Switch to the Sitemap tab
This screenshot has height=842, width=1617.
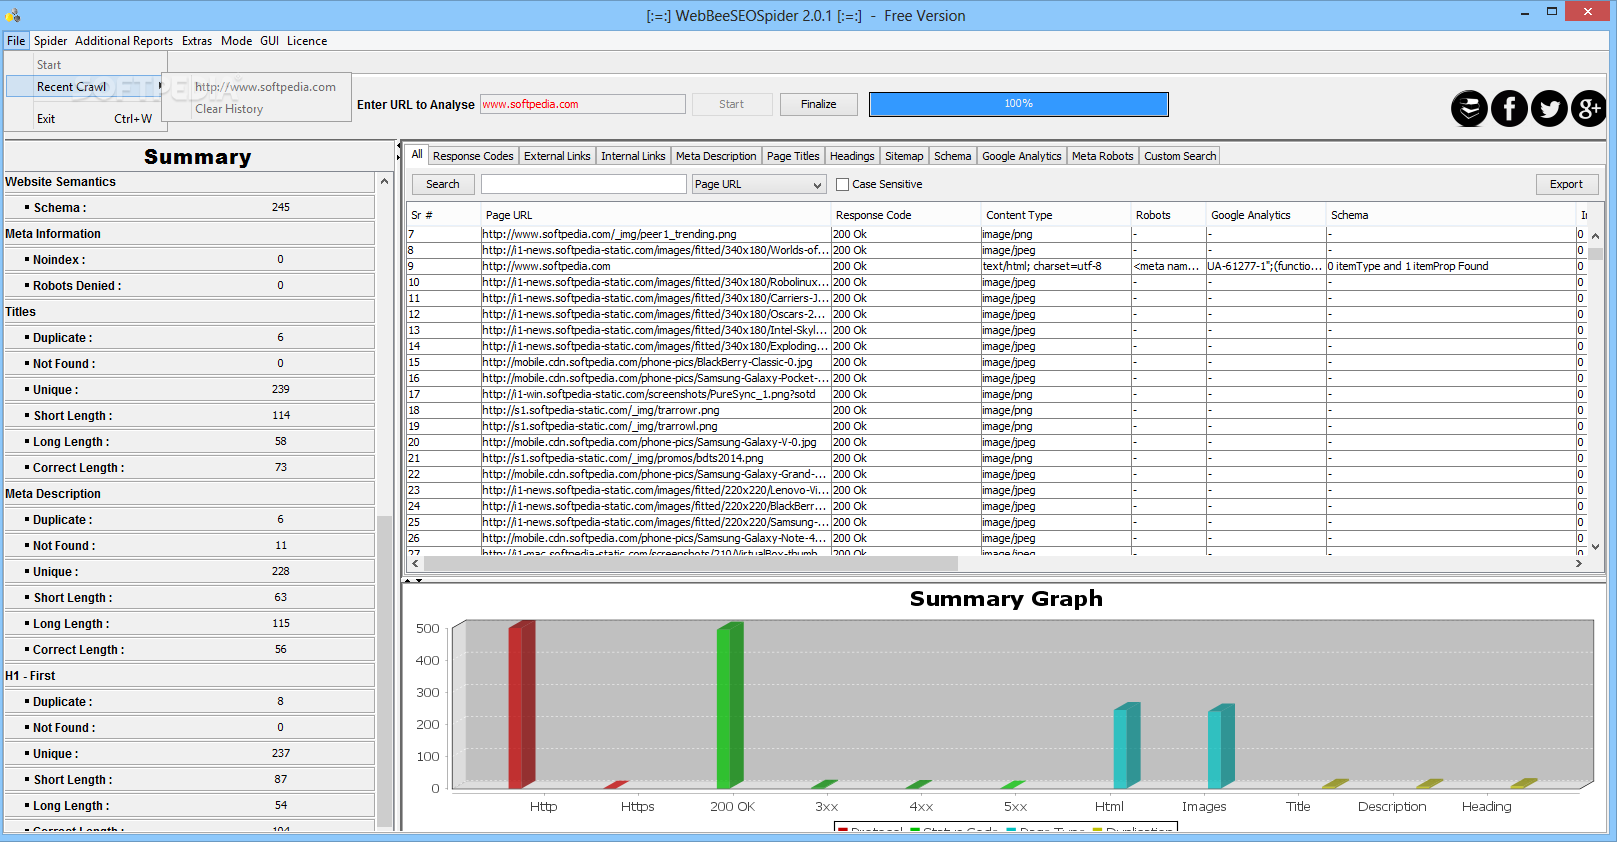coord(904,156)
